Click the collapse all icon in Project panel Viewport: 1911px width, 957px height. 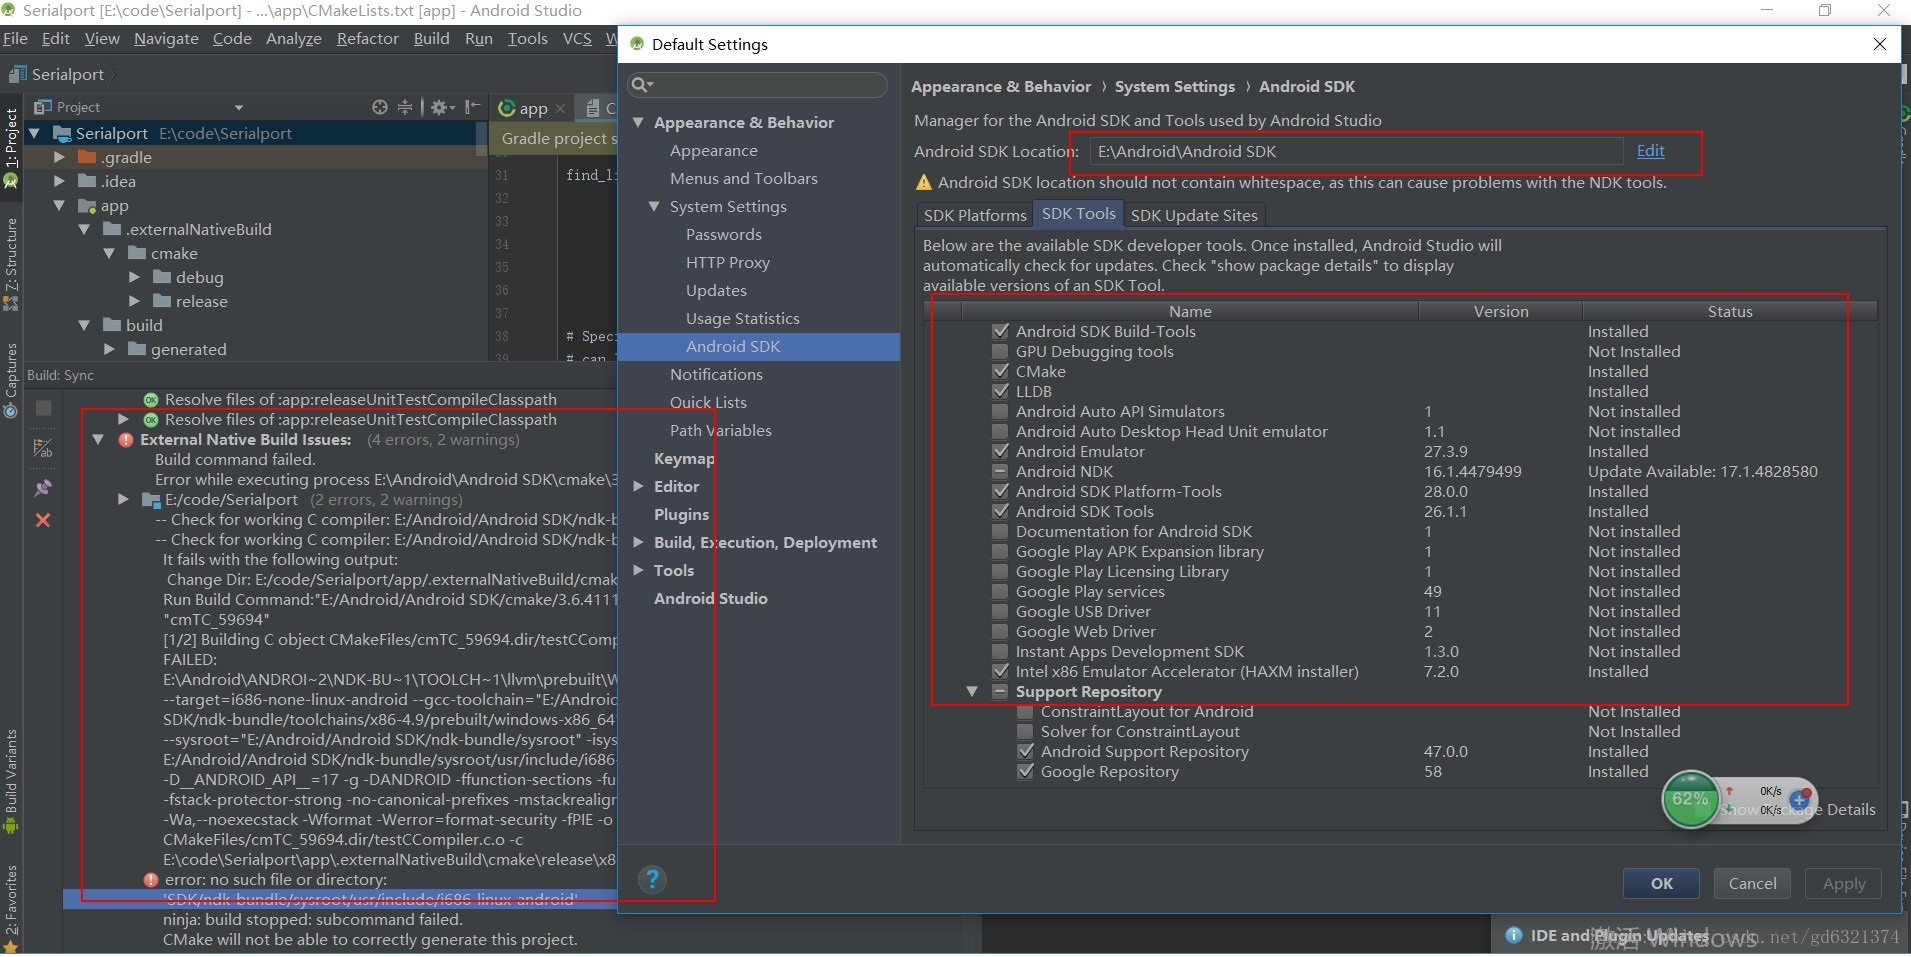click(405, 107)
